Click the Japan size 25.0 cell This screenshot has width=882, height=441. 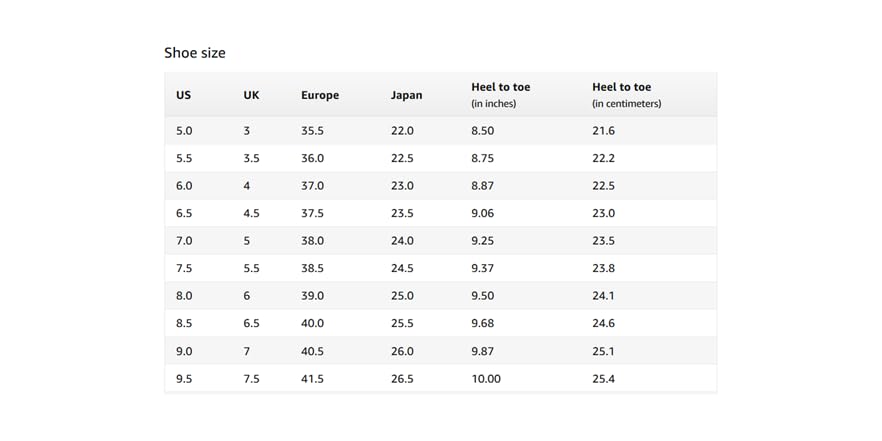click(402, 296)
